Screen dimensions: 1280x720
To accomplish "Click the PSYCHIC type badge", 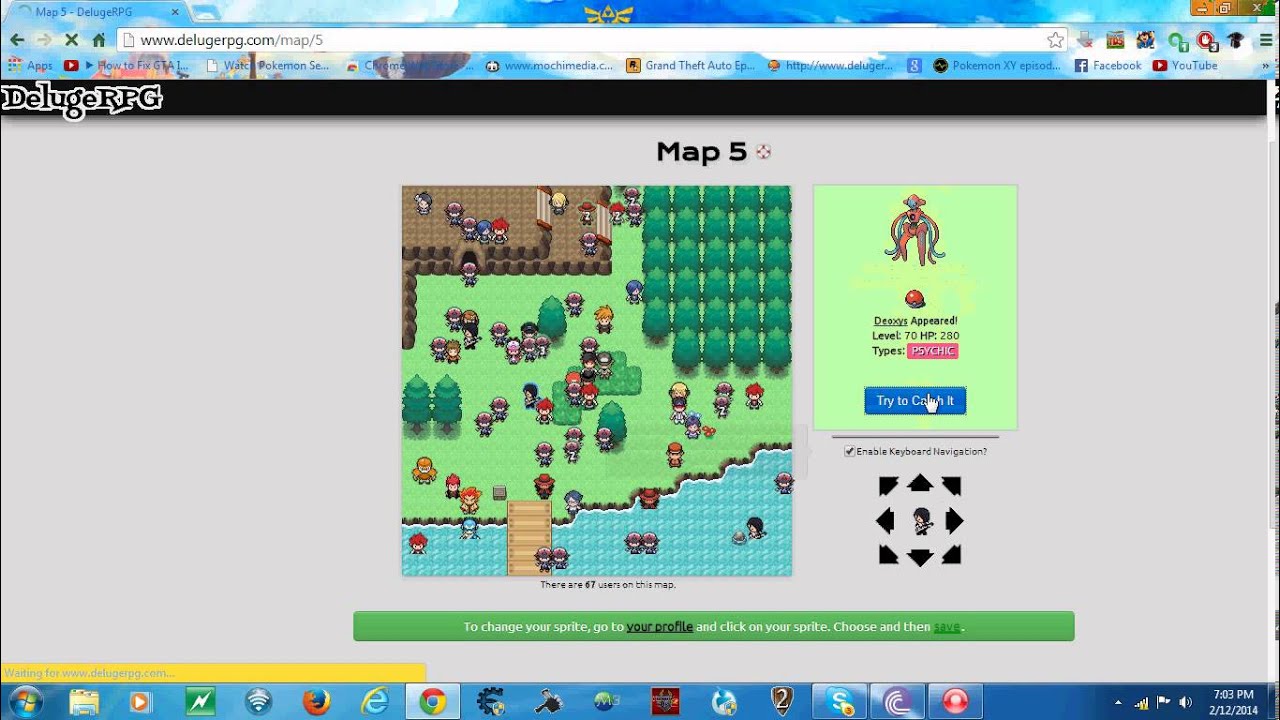I will click(x=932, y=351).
